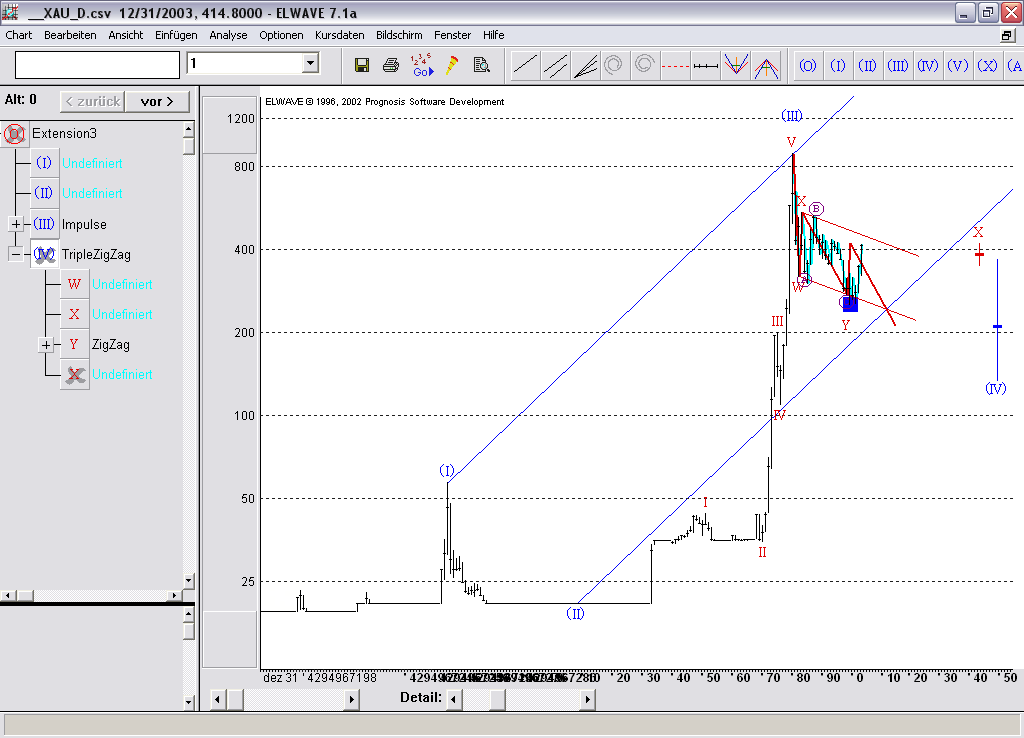The image size is (1024, 738).
Task: Click the (III) wave label button
Action: point(898,66)
